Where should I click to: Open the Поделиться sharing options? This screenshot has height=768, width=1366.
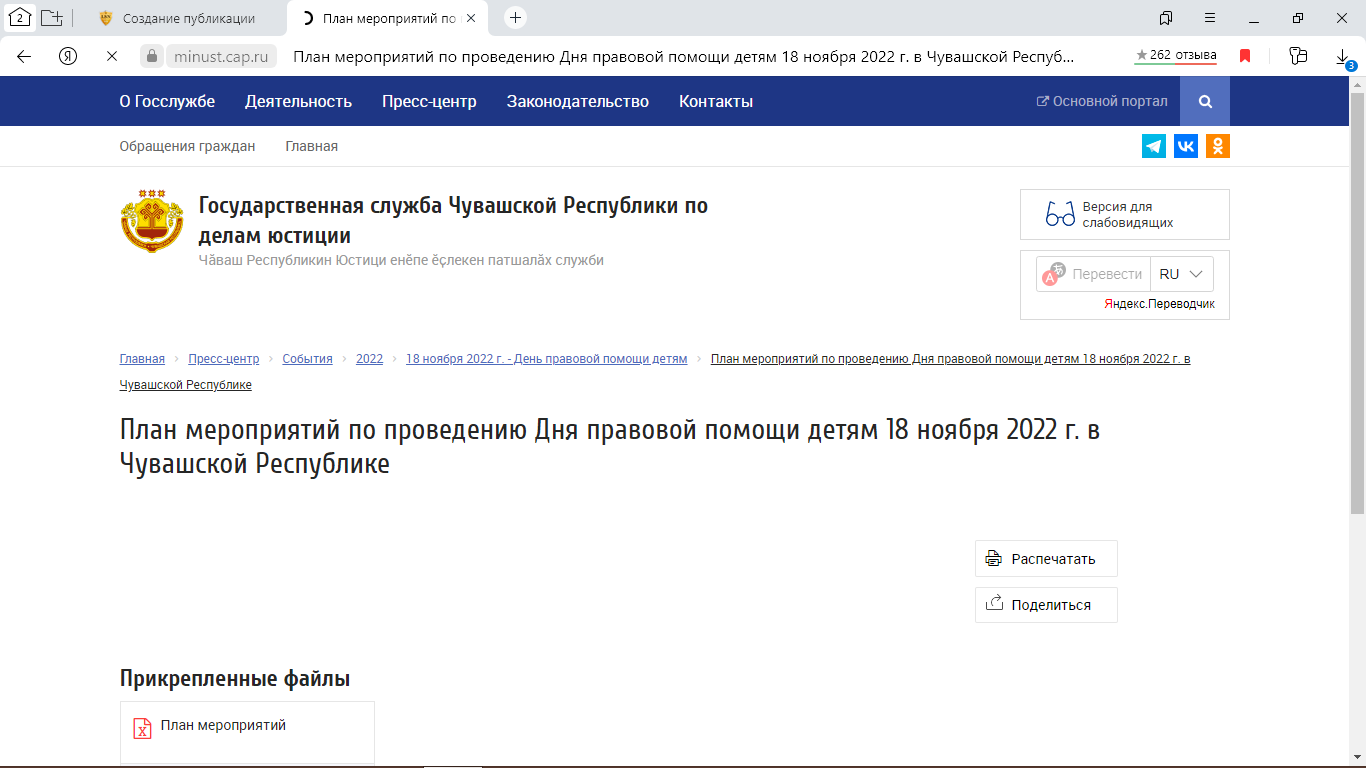click(x=1045, y=604)
